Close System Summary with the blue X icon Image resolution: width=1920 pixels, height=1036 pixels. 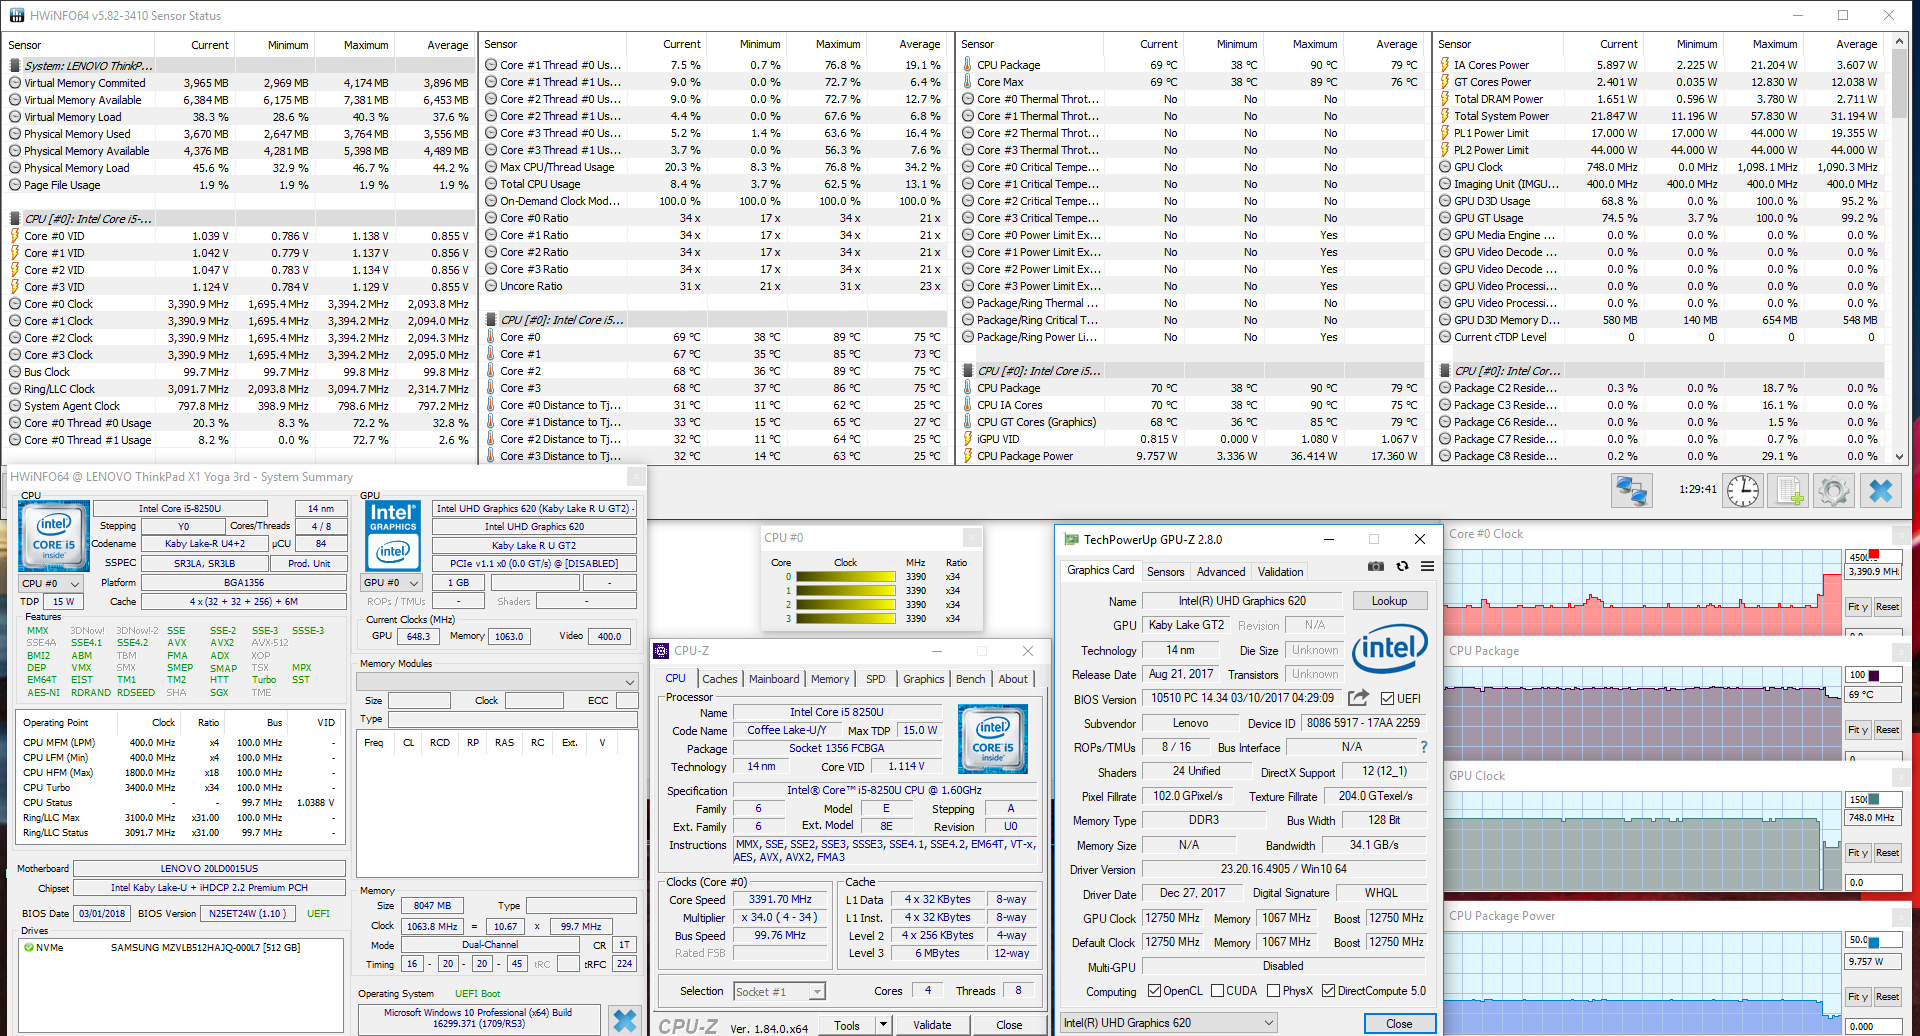click(625, 1020)
